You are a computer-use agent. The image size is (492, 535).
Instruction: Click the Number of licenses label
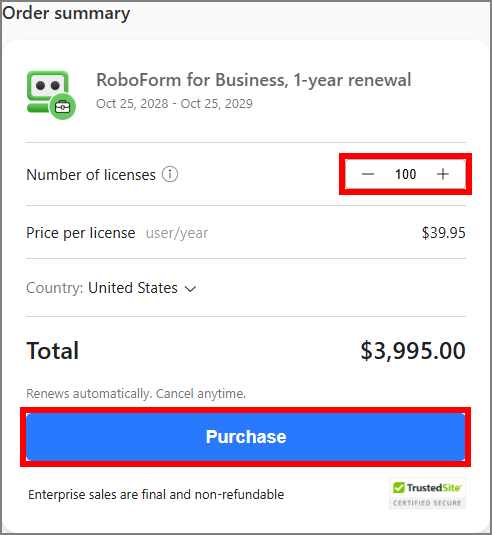91,175
